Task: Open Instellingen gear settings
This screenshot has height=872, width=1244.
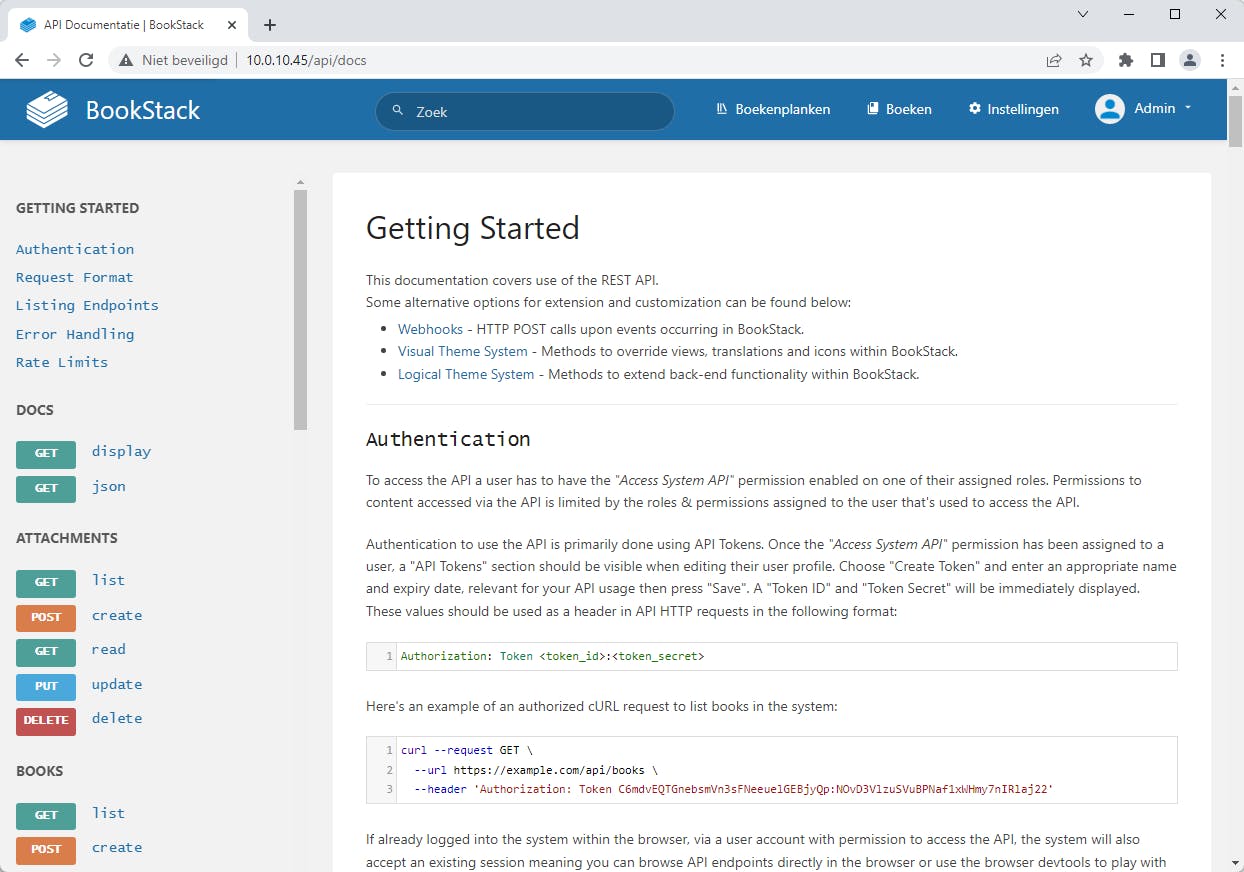Action: click(975, 109)
